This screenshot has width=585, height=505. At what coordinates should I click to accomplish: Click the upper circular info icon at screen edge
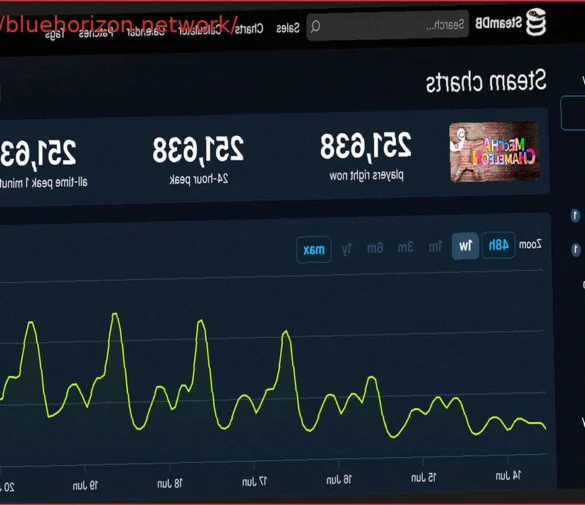[575, 216]
